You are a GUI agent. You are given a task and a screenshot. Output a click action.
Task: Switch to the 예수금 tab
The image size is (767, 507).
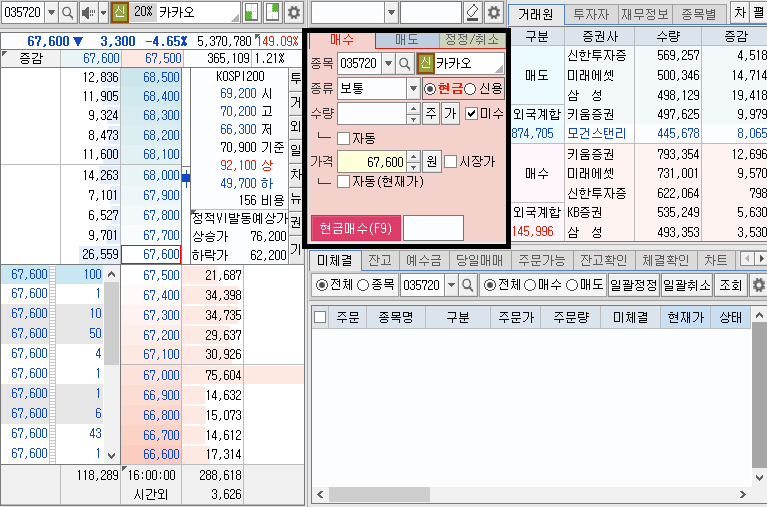(x=424, y=260)
